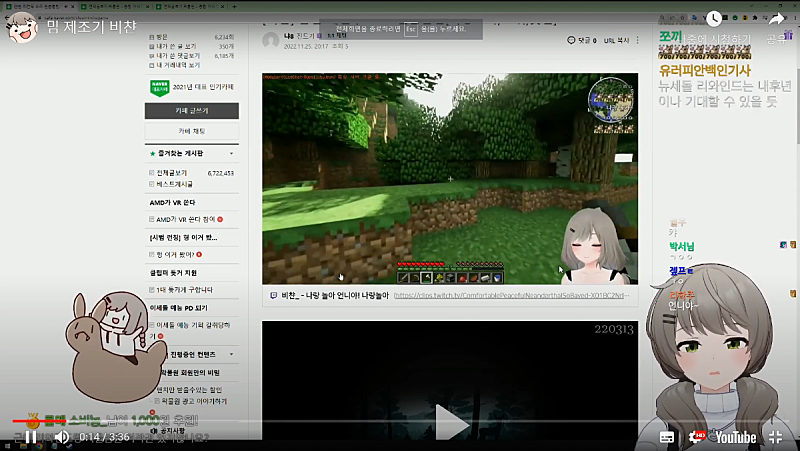Click the '카페 글쓰기' button

191,111
